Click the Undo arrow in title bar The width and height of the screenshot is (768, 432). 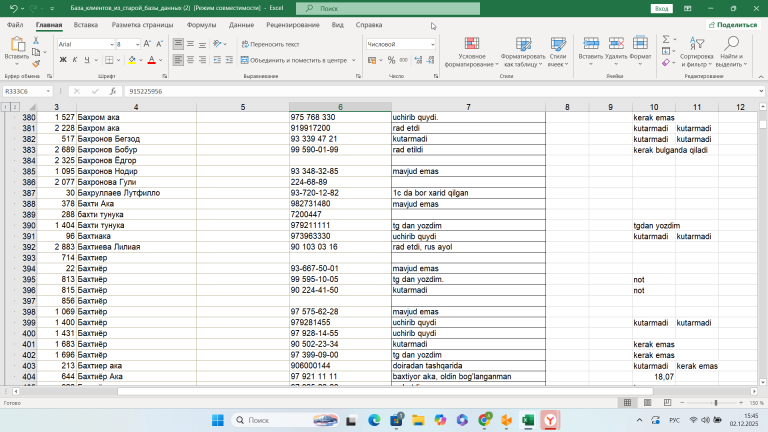[13, 8]
